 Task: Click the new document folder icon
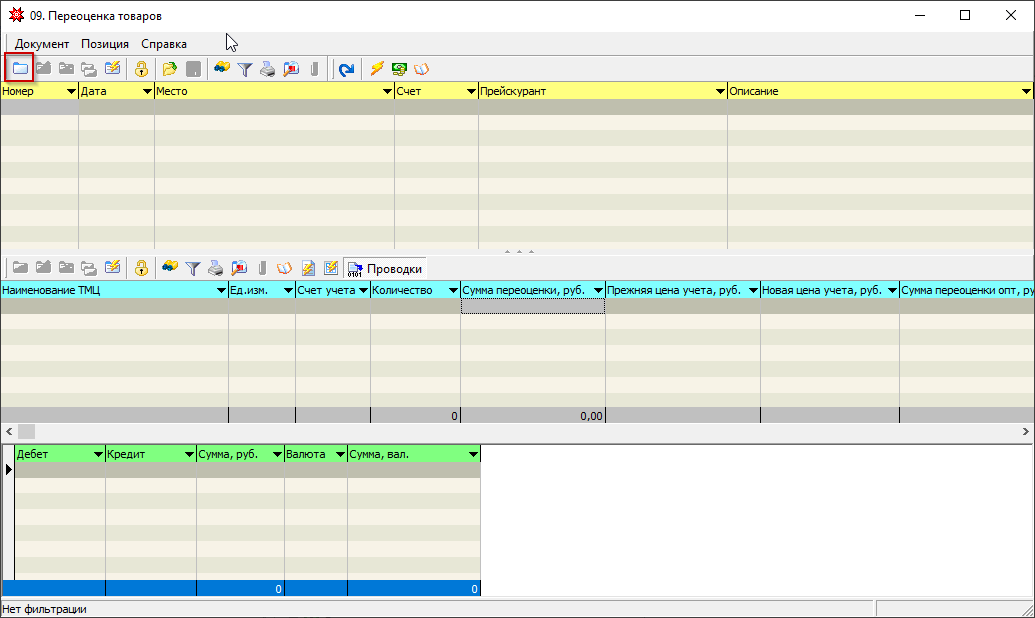[19, 69]
